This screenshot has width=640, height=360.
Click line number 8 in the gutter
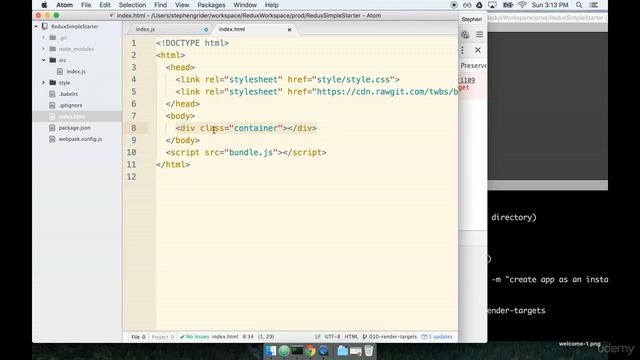133,128
